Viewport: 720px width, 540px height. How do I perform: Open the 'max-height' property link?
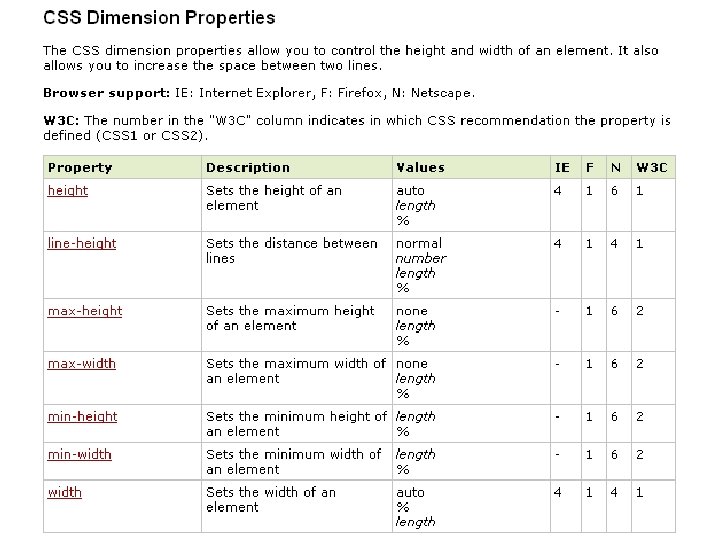(x=85, y=311)
